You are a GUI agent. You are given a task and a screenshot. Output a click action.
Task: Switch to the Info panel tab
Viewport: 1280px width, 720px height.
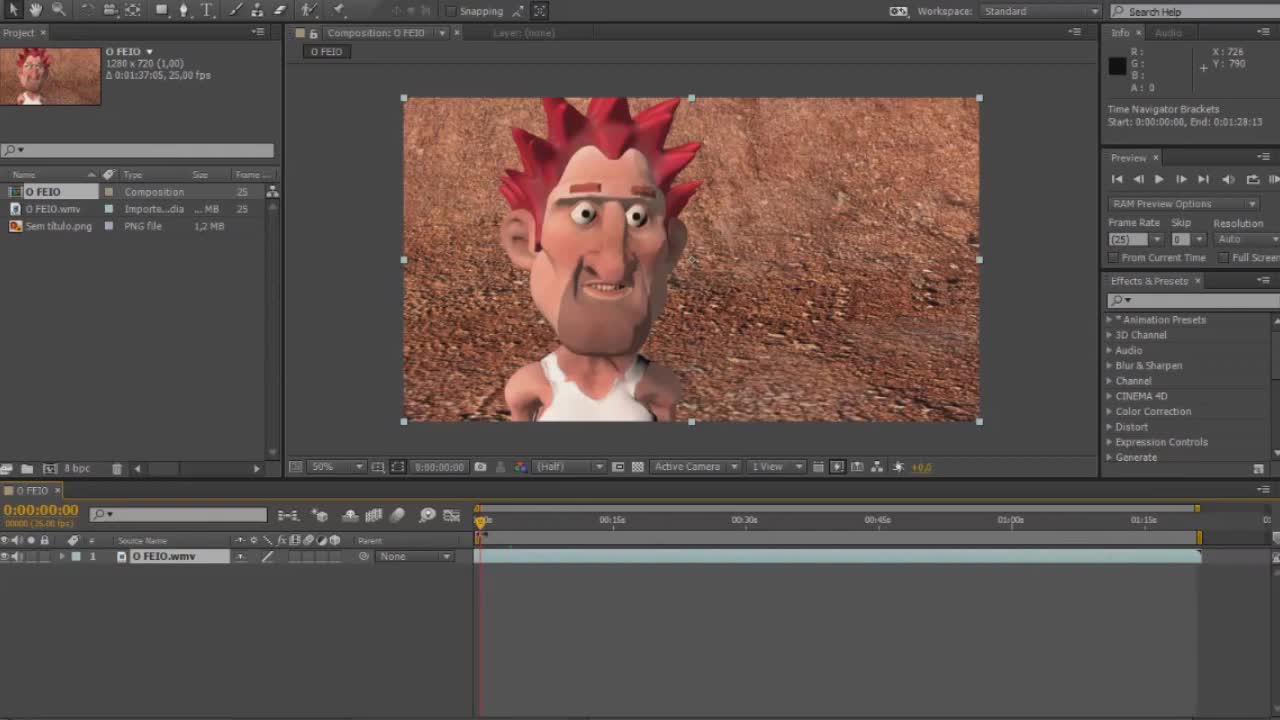pyautogui.click(x=1120, y=33)
